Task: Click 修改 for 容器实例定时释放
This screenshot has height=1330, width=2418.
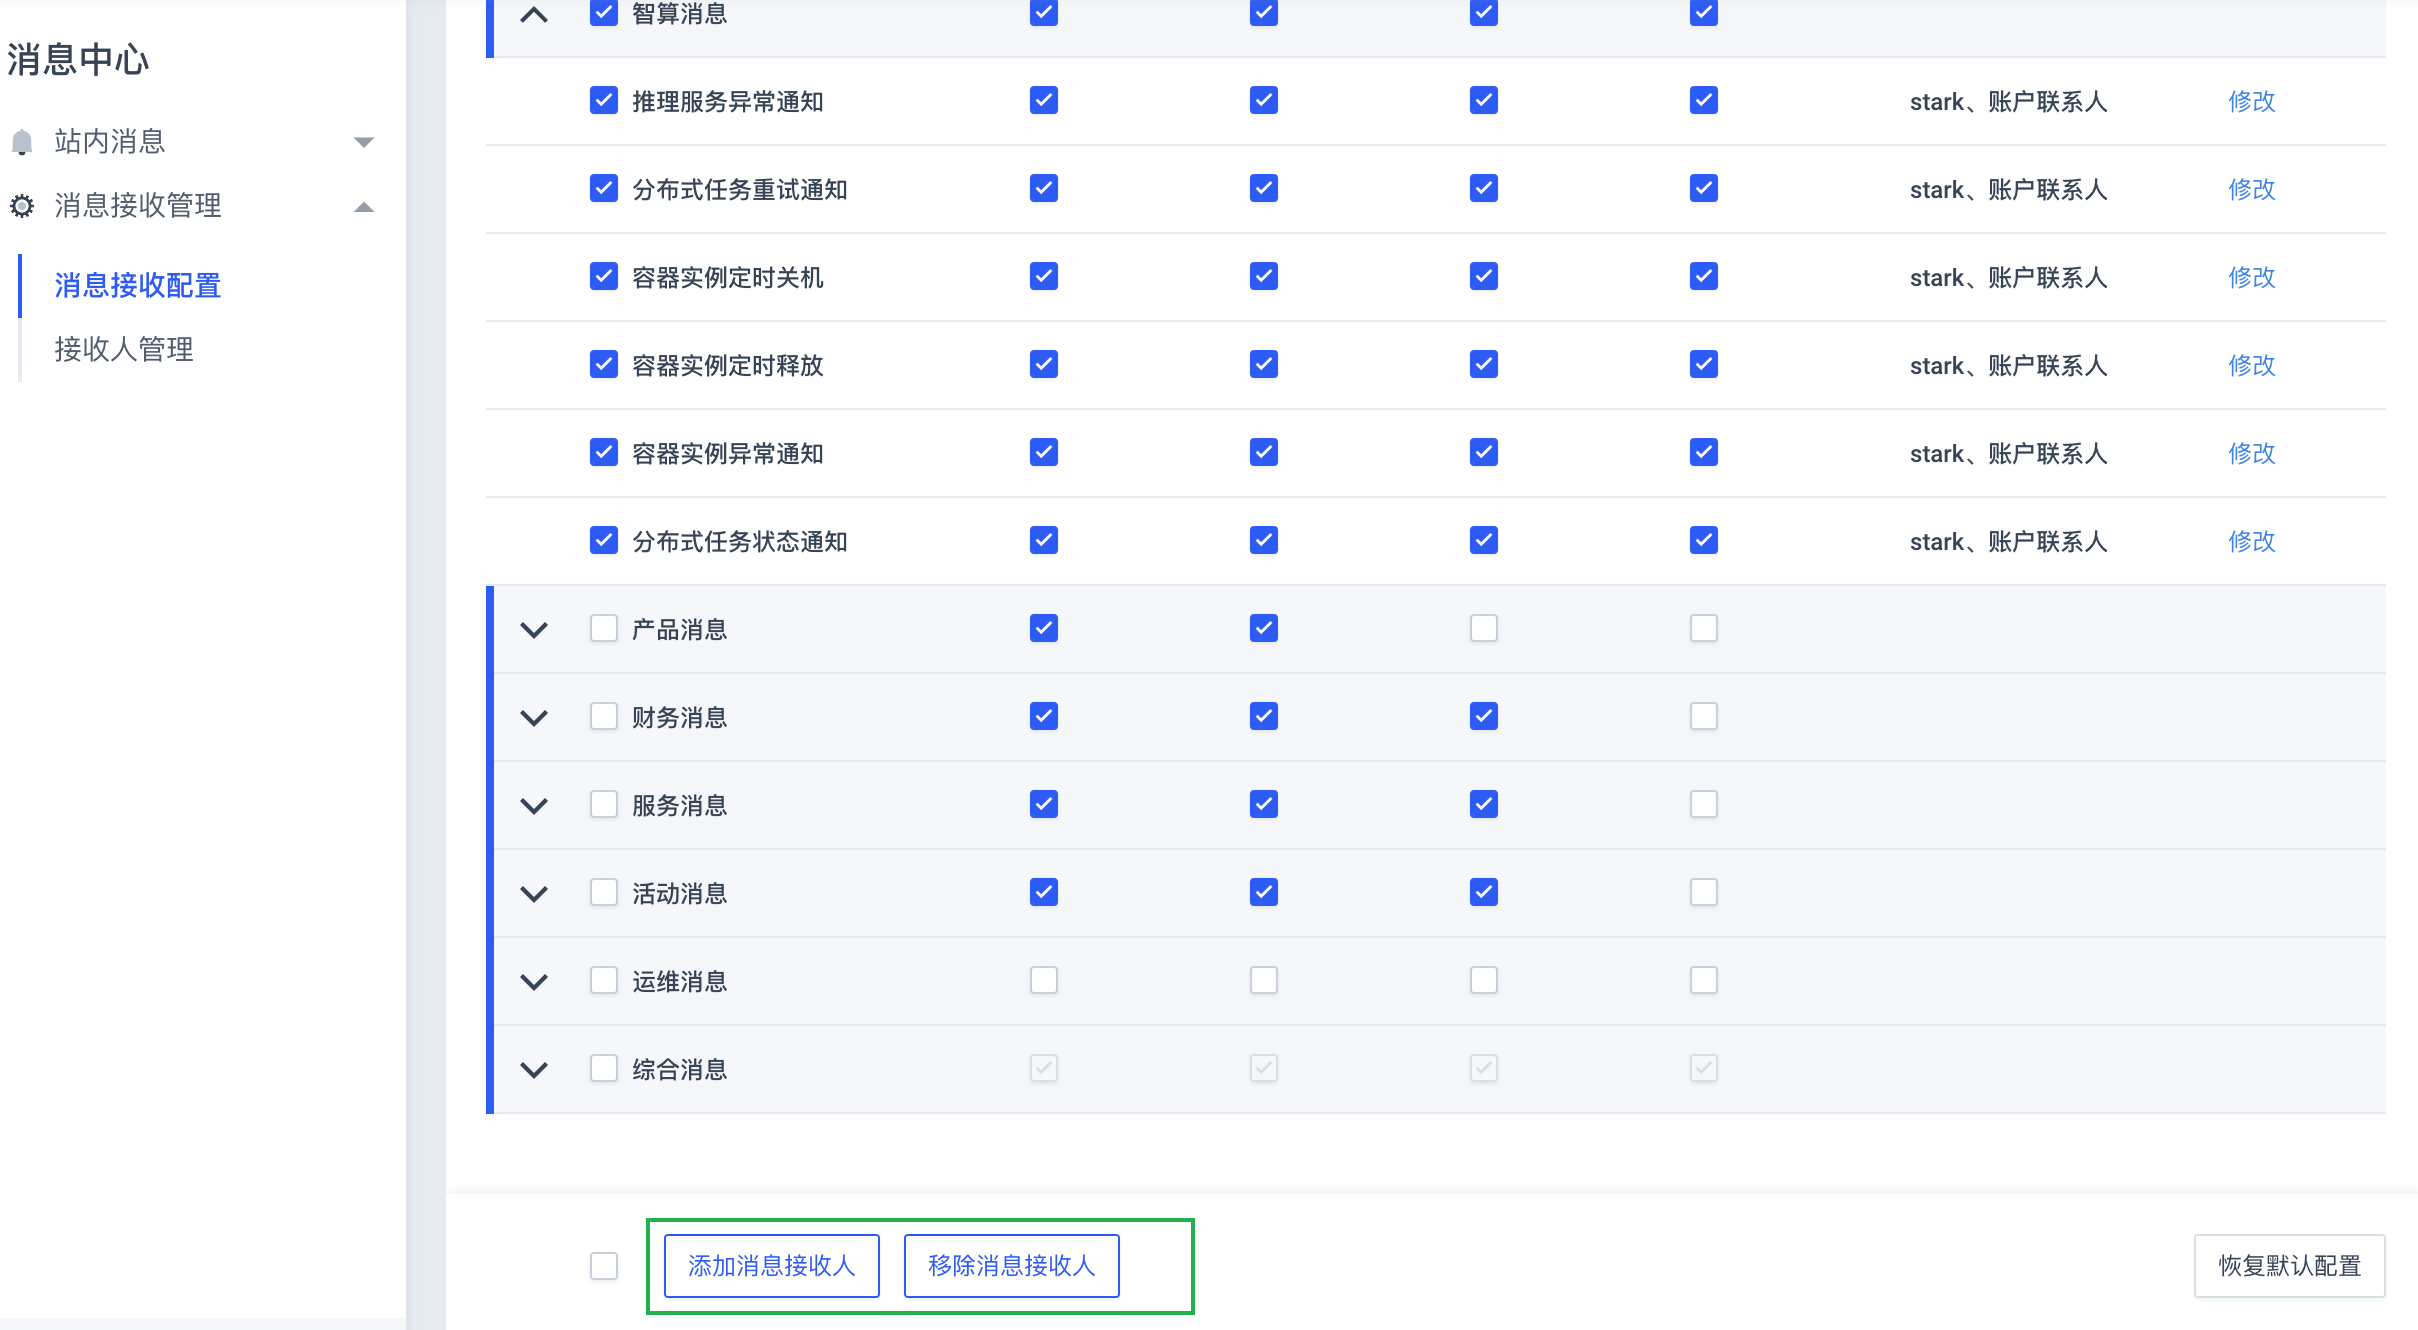Action: tap(2252, 365)
